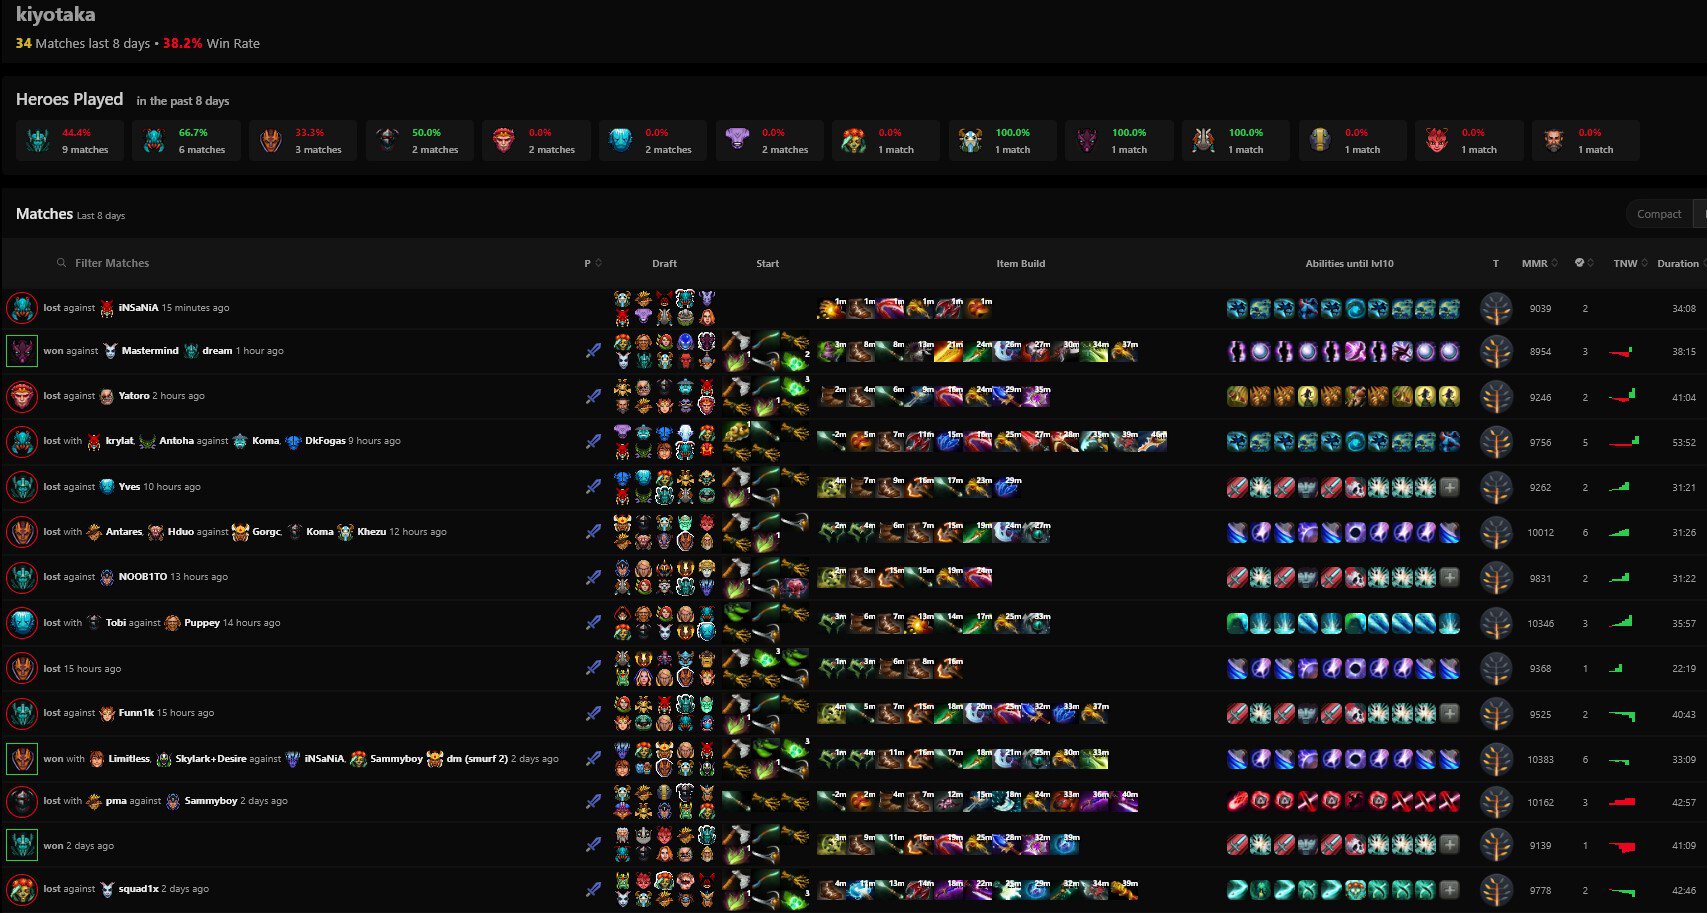The height and width of the screenshot is (913, 1707).
Task: Open the Mastermind player link
Action: pyautogui.click(x=150, y=351)
